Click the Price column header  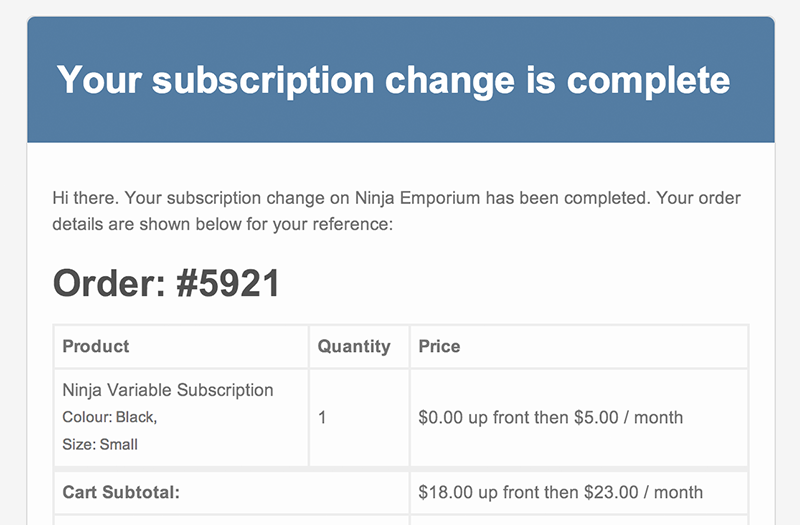[x=439, y=346]
